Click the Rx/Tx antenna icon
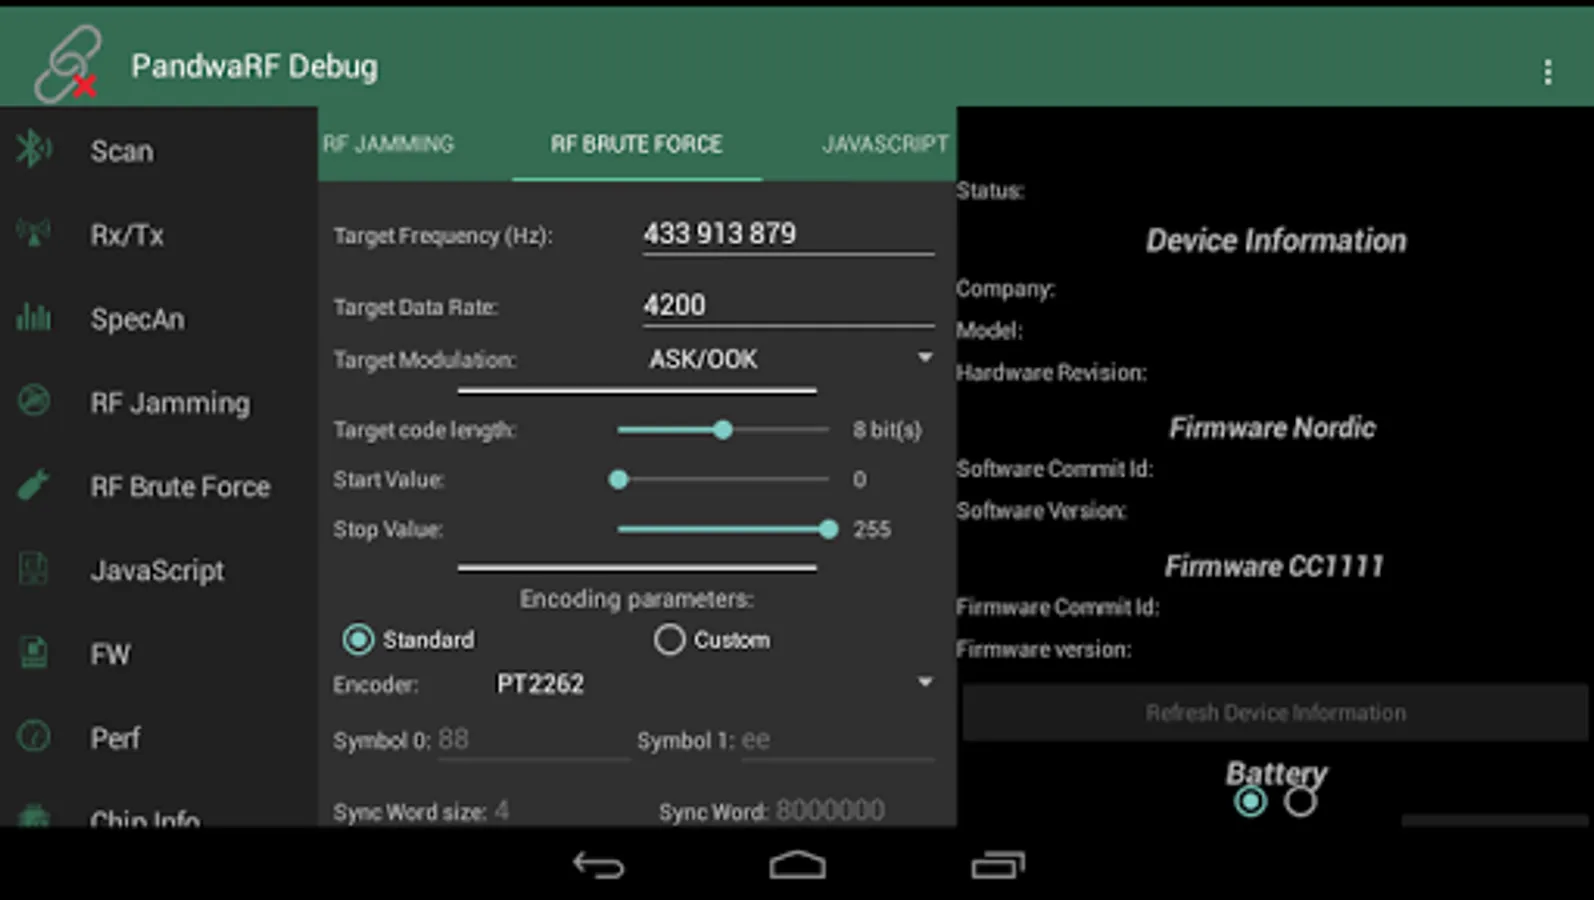Viewport: 1594px width, 900px height. [x=33, y=234]
